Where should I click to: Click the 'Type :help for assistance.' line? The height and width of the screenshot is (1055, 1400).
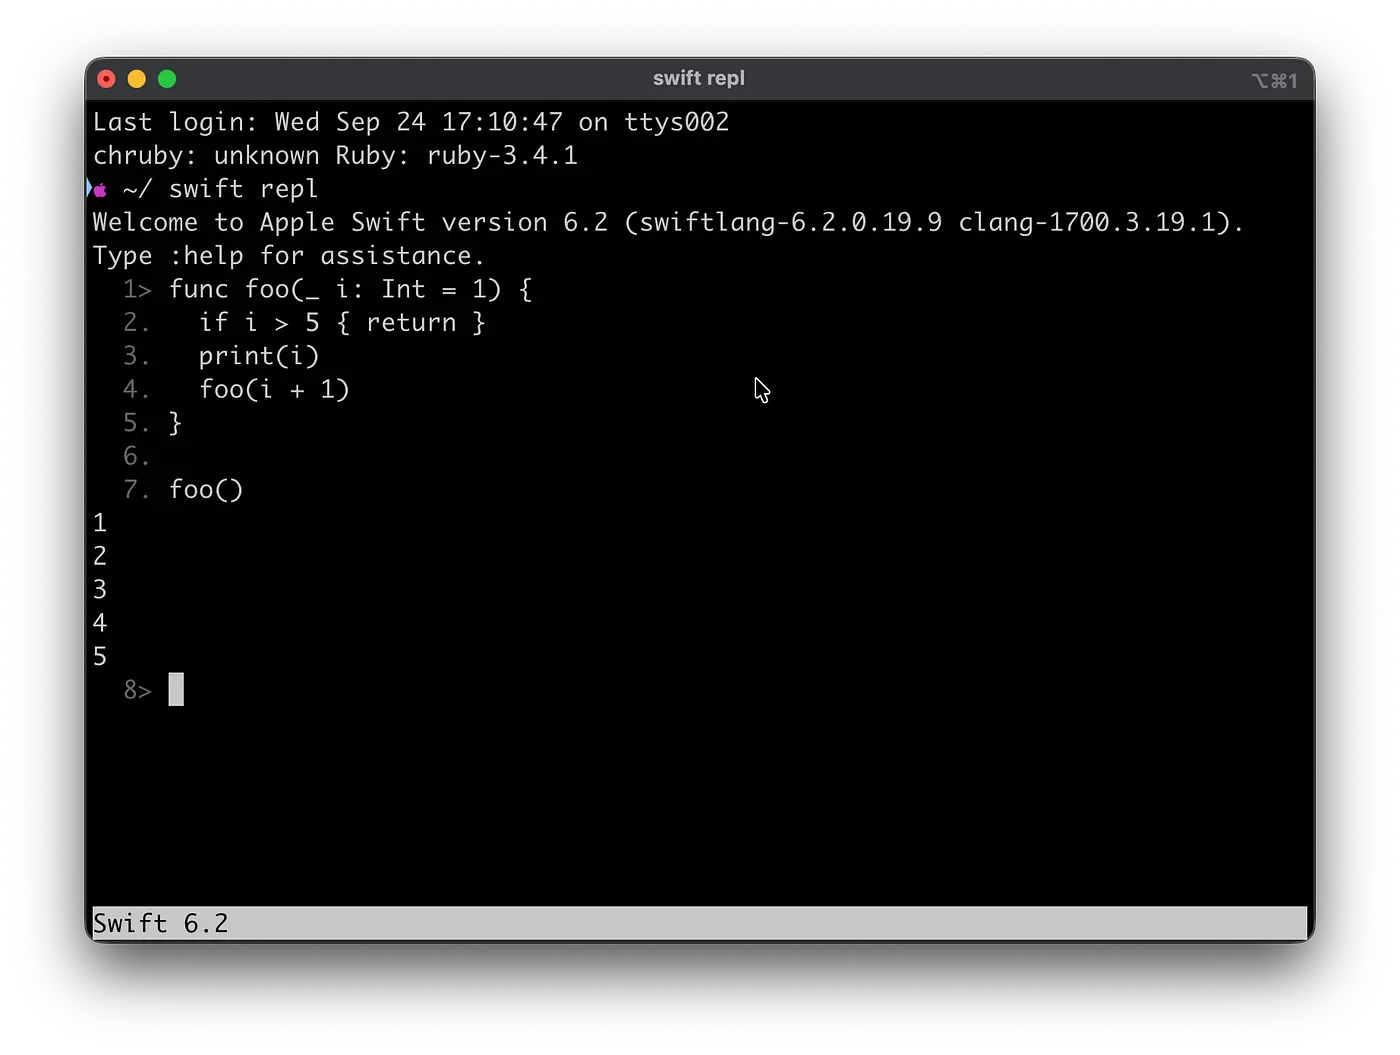(289, 256)
